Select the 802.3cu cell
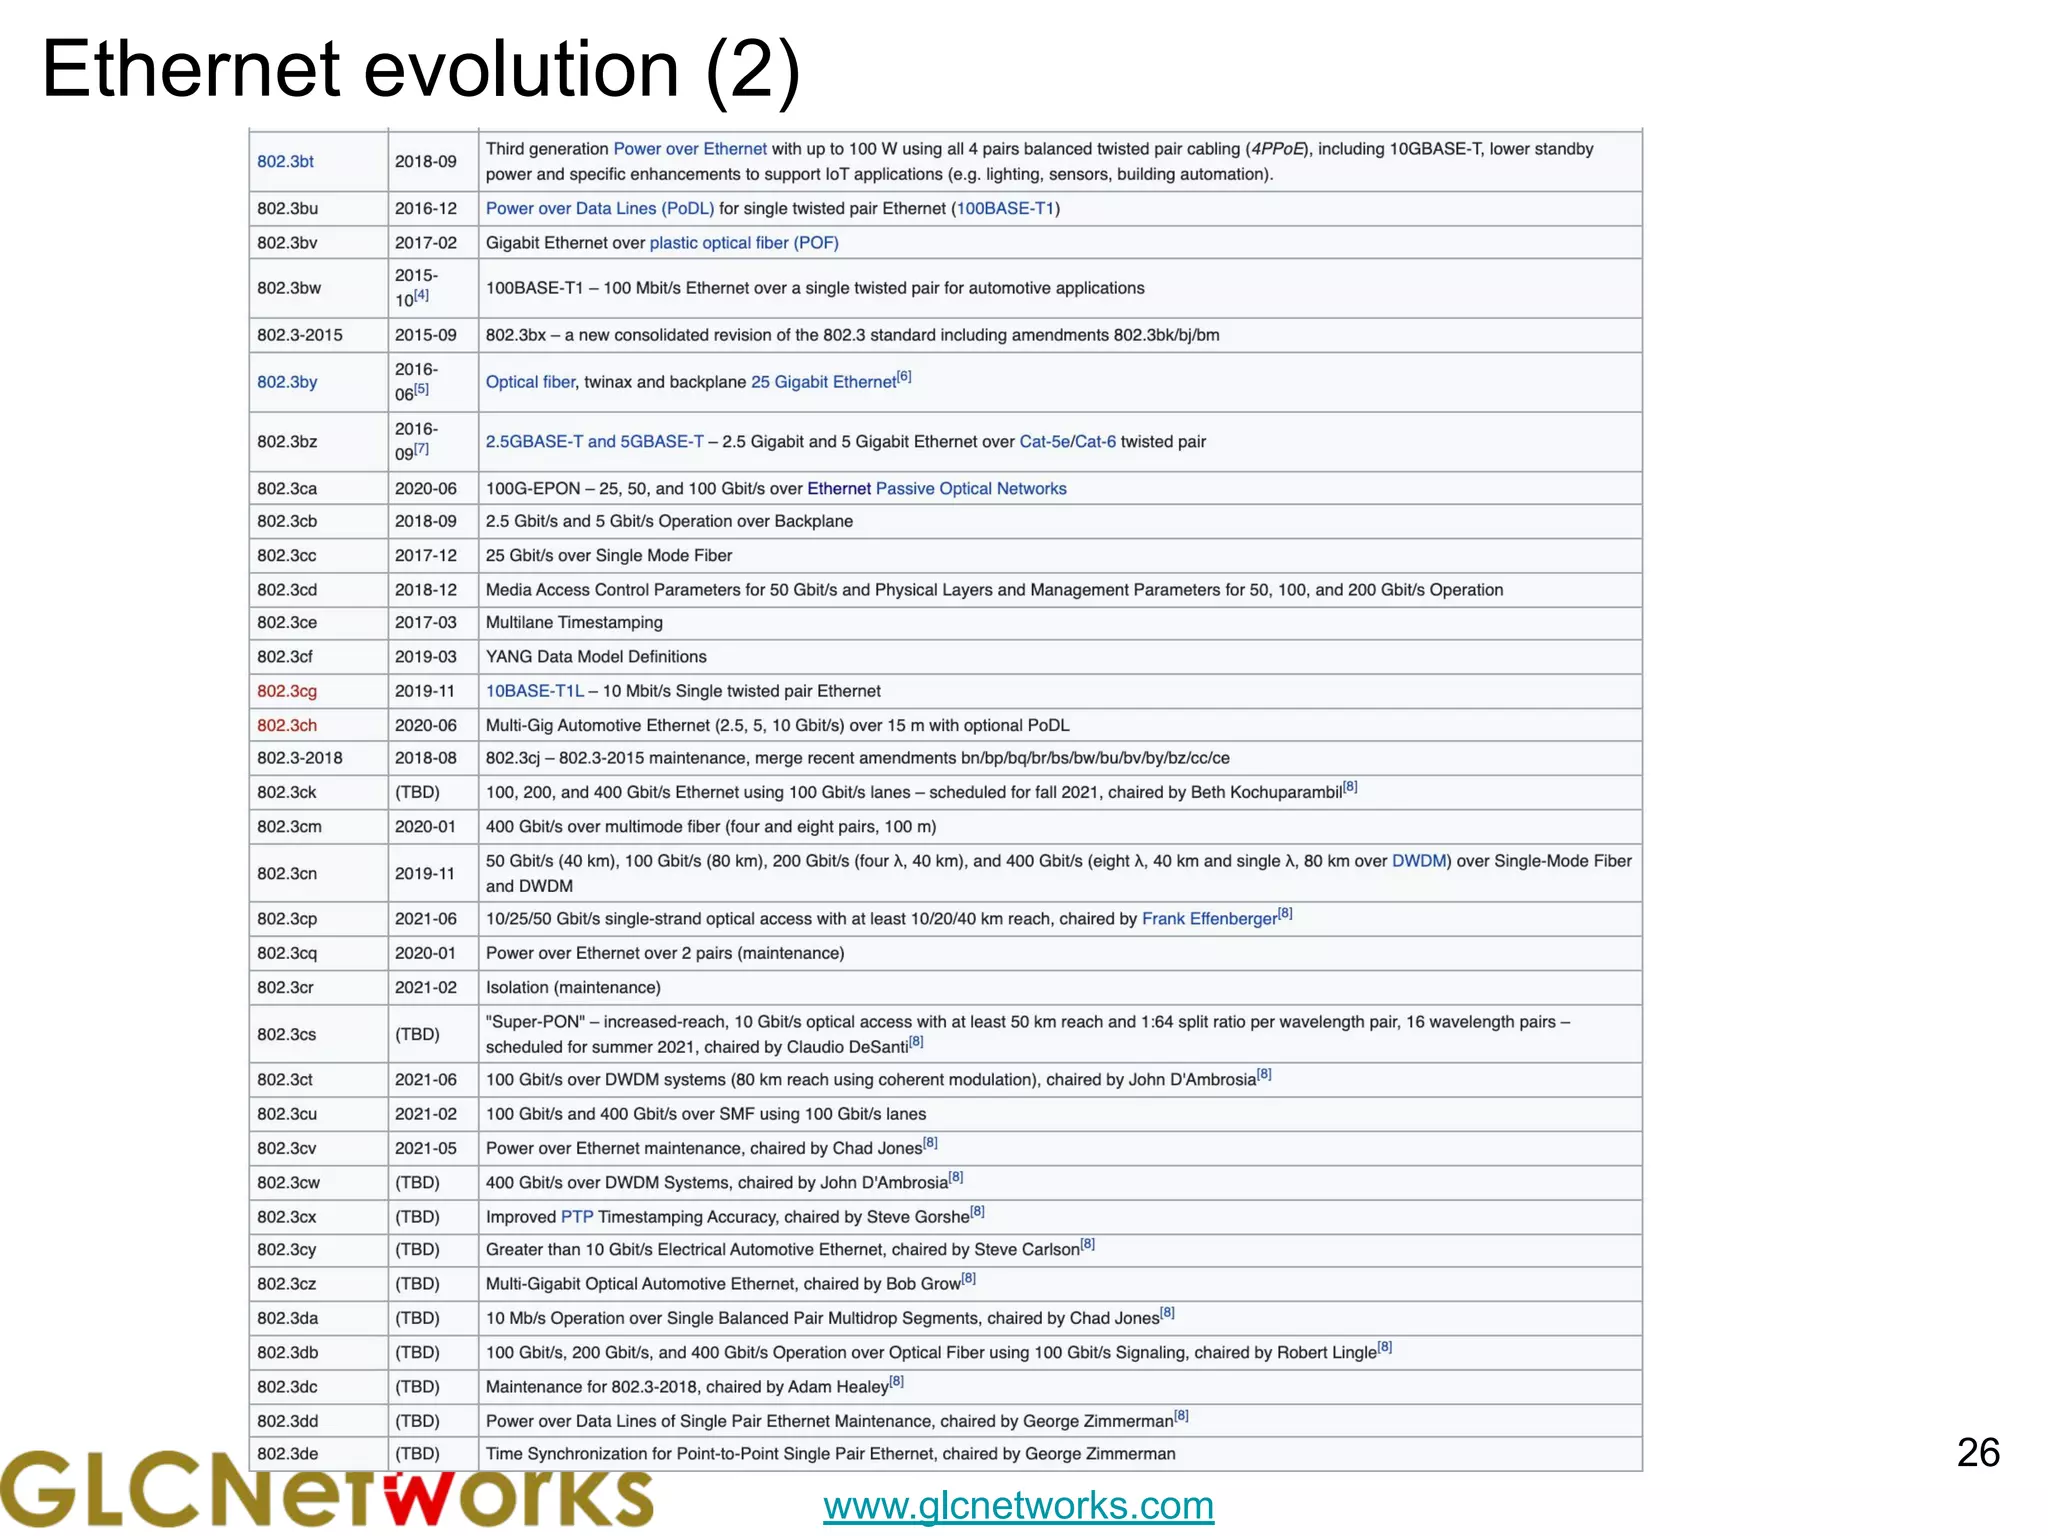 318,1114
